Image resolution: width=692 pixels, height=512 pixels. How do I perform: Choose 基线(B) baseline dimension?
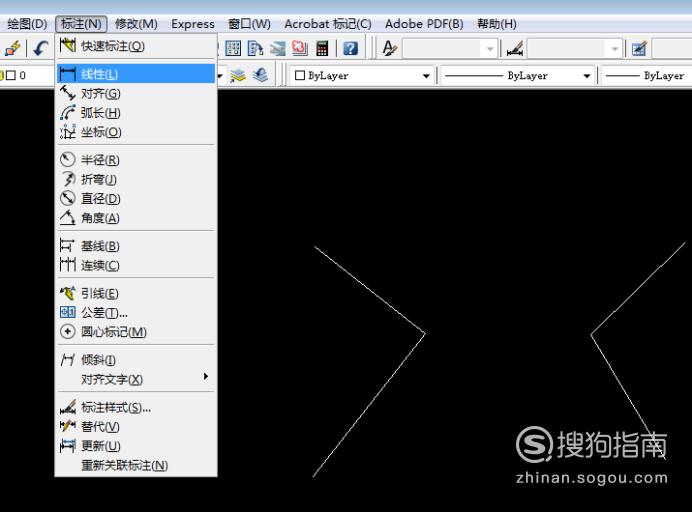click(x=136, y=246)
